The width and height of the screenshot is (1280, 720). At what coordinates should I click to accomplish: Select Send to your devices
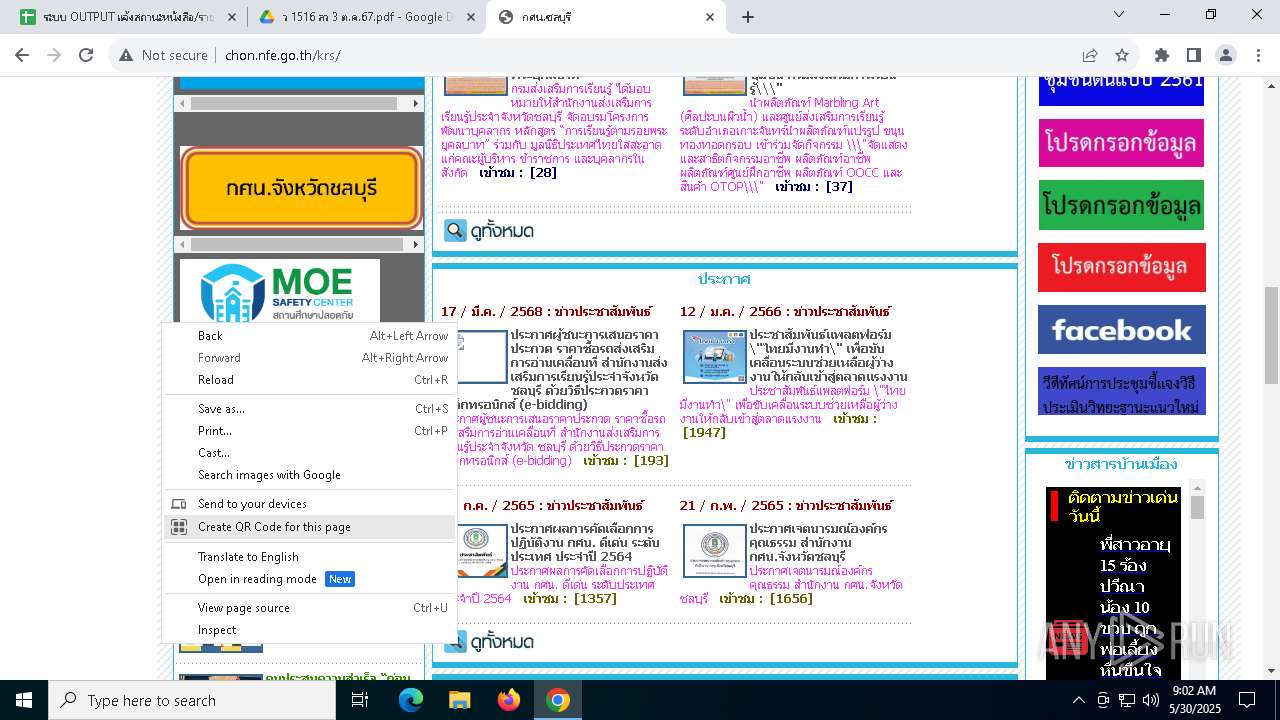click(x=309, y=504)
